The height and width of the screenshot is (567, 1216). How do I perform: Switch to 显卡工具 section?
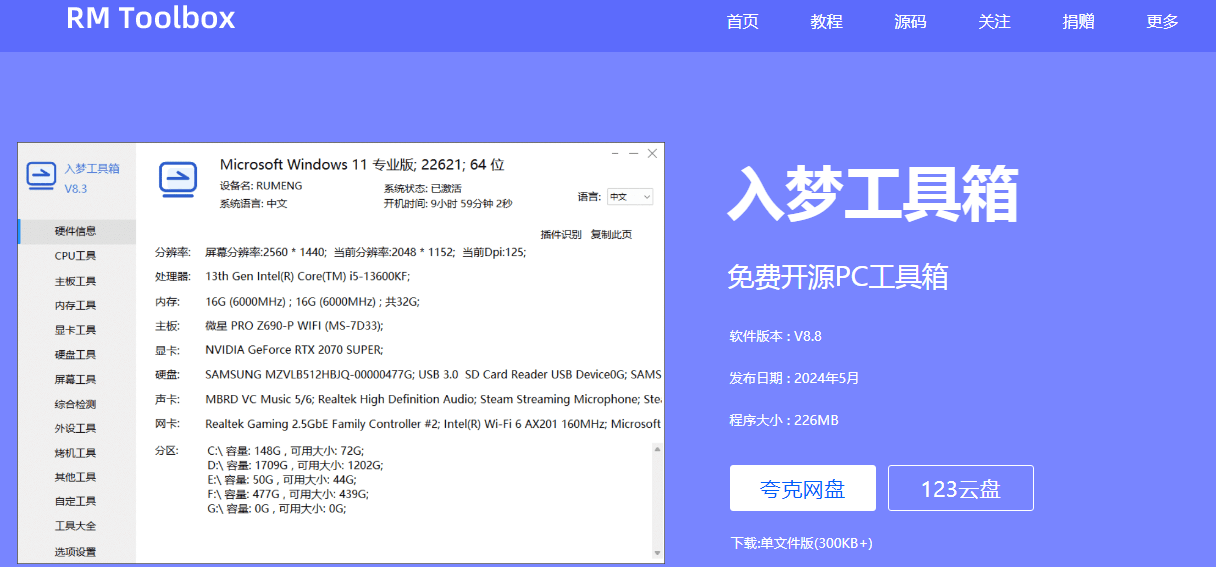point(76,330)
